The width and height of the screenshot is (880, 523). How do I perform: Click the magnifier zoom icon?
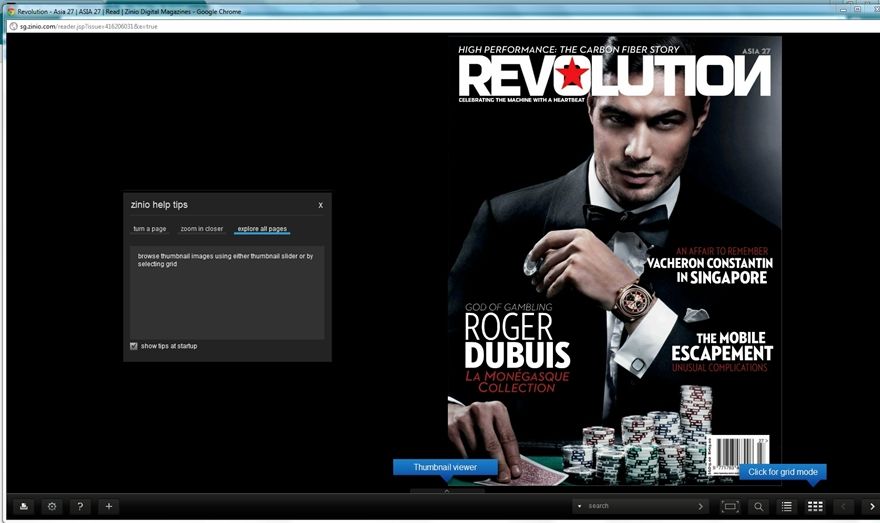click(x=758, y=506)
